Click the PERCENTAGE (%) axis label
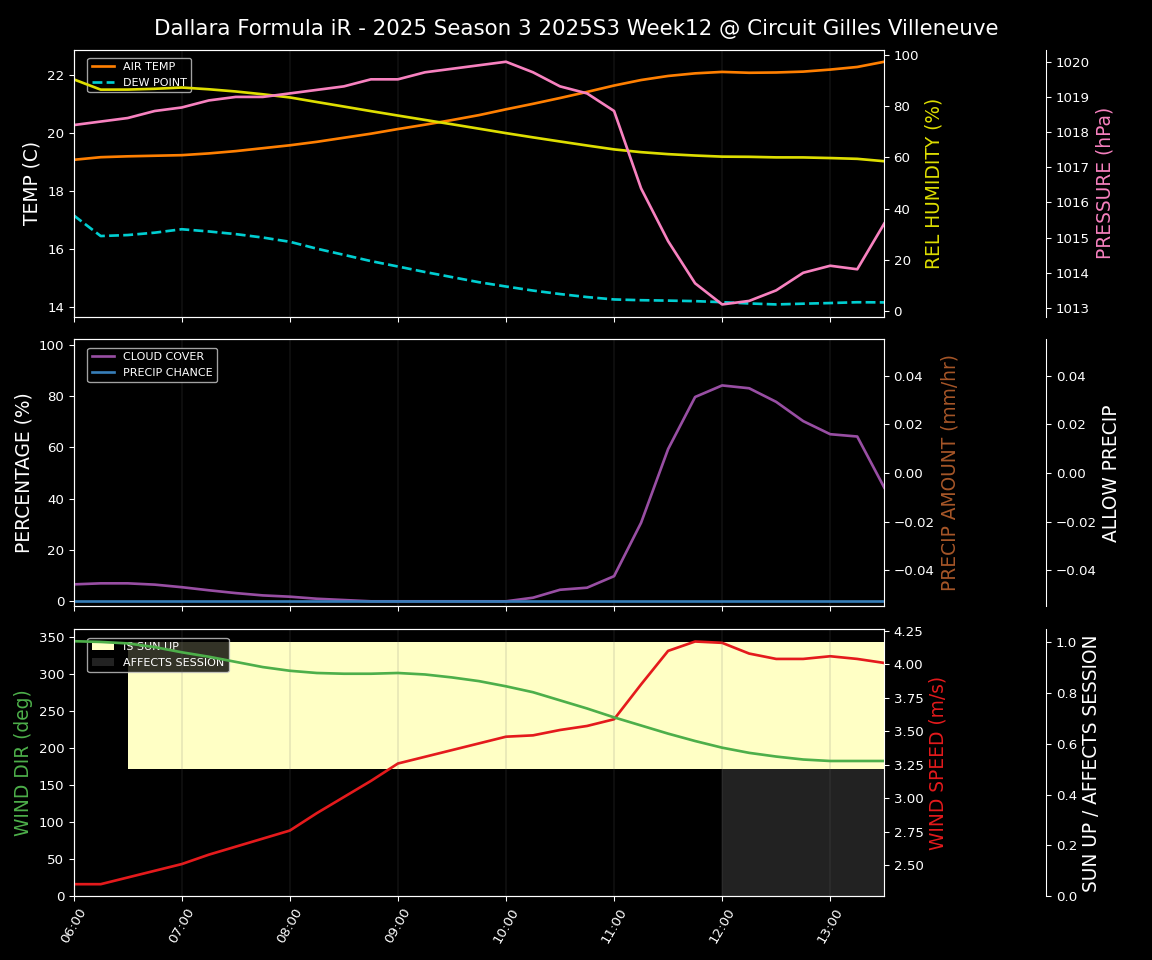The height and width of the screenshot is (960, 1152). (x=23, y=474)
